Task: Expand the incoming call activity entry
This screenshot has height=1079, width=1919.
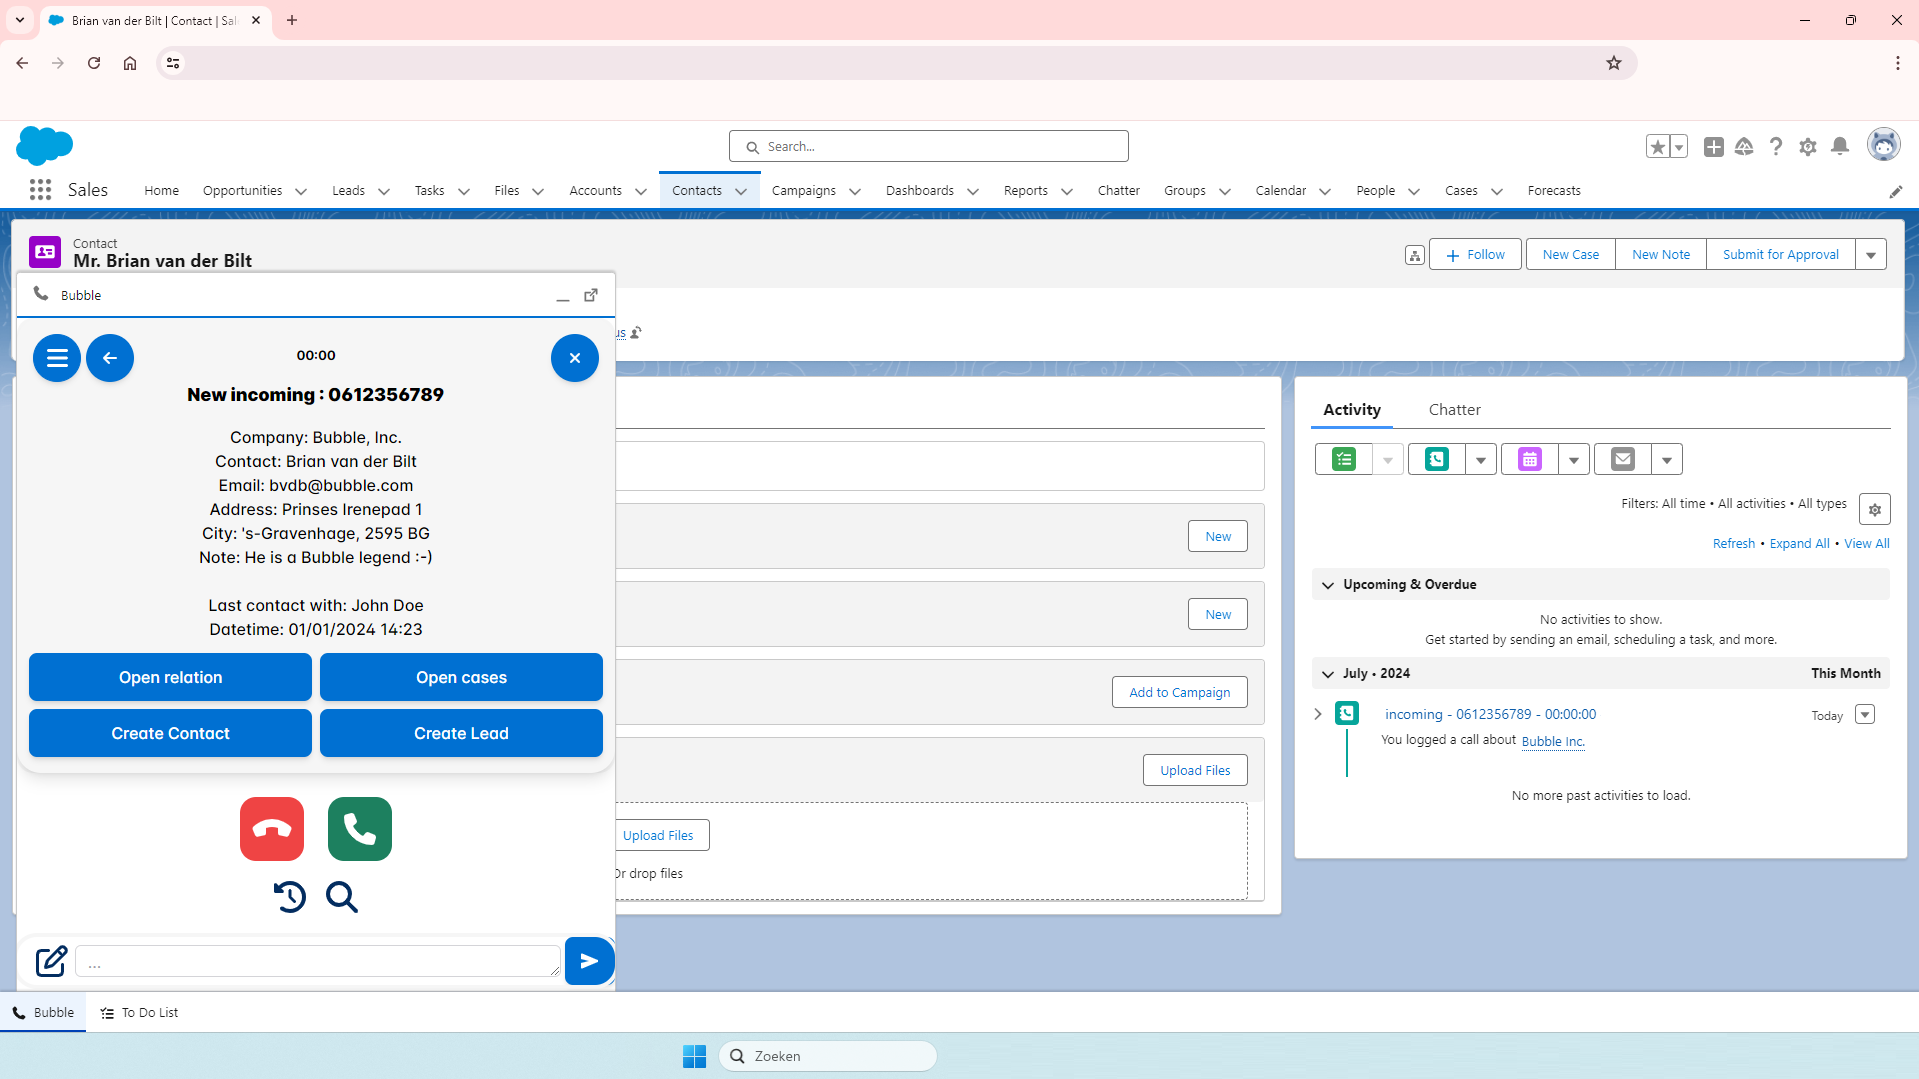Action: 1318,714
